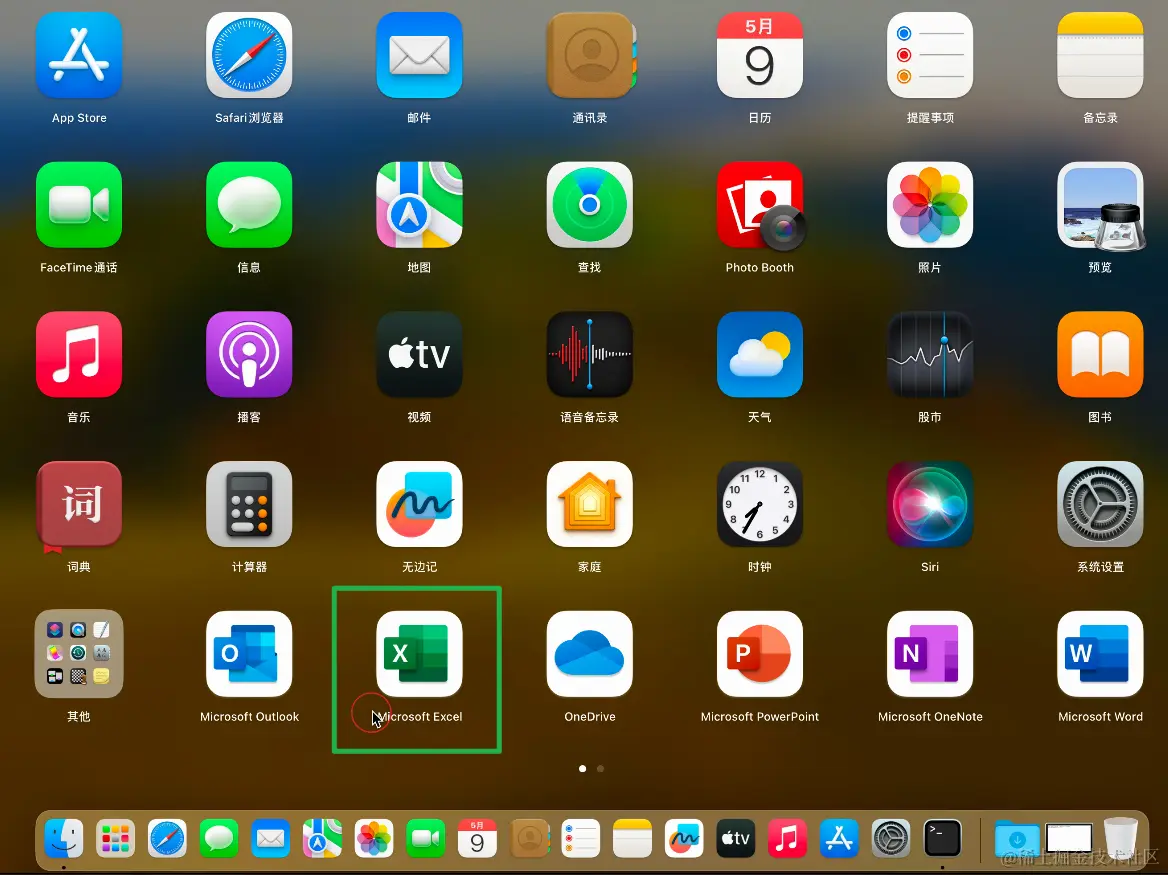Image resolution: width=1168 pixels, height=875 pixels.
Task: Launch Microsoft Excel
Action: 419,654
